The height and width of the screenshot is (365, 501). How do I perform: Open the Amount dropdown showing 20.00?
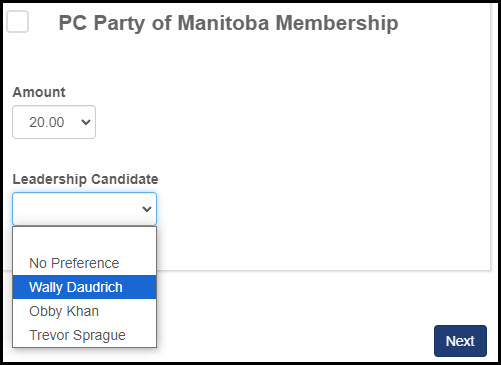click(x=54, y=122)
